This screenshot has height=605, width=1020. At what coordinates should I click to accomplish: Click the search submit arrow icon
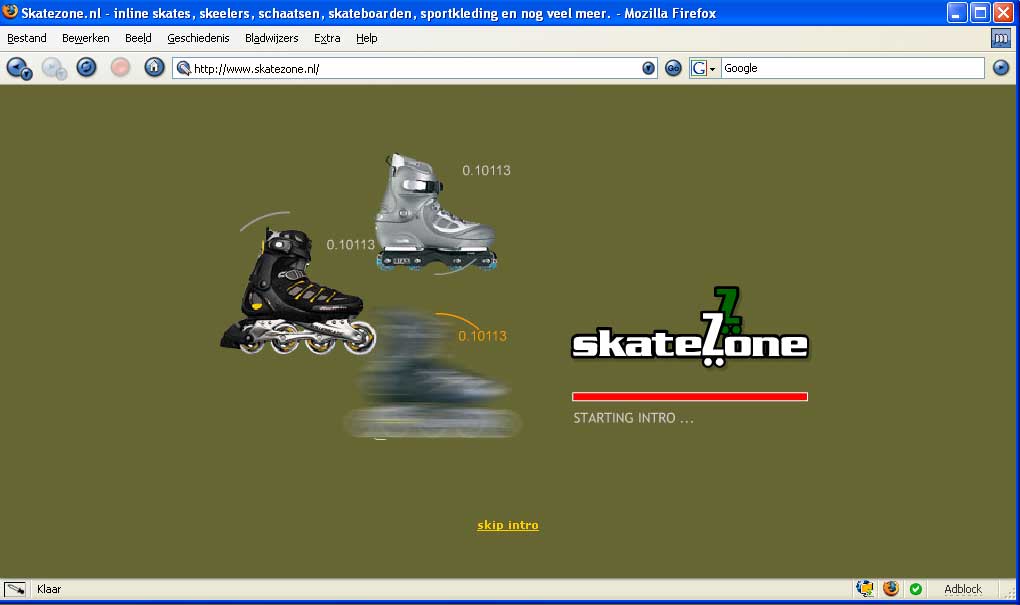click(1001, 68)
